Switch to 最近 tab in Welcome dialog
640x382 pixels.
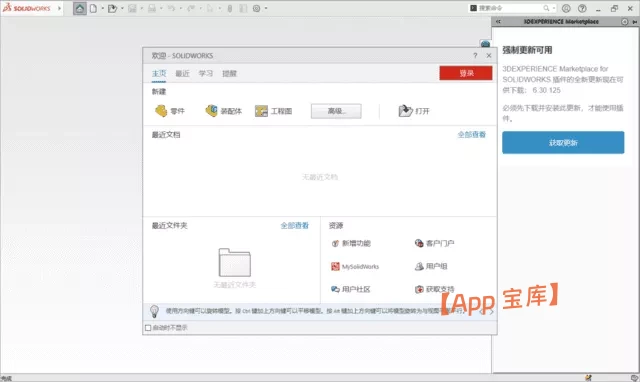[x=182, y=73]
